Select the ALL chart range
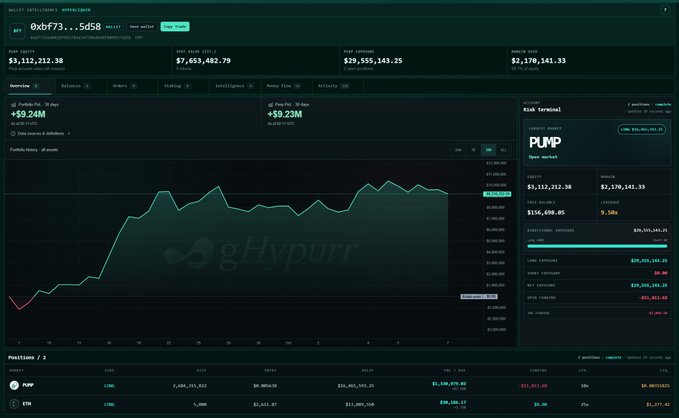 [503, 150]
